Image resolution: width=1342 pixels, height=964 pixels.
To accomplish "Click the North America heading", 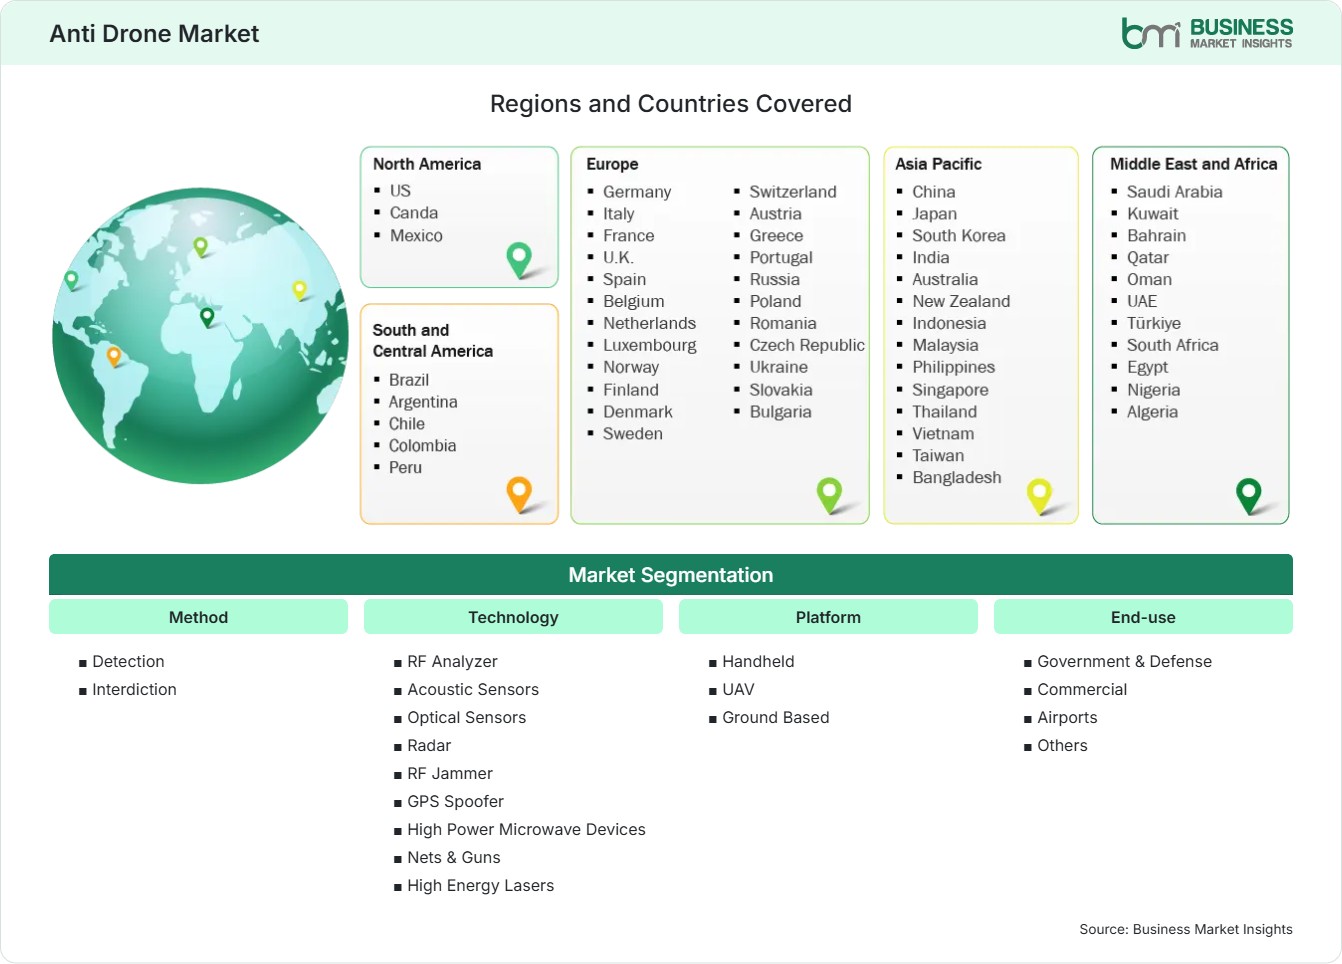I will 427,164.
